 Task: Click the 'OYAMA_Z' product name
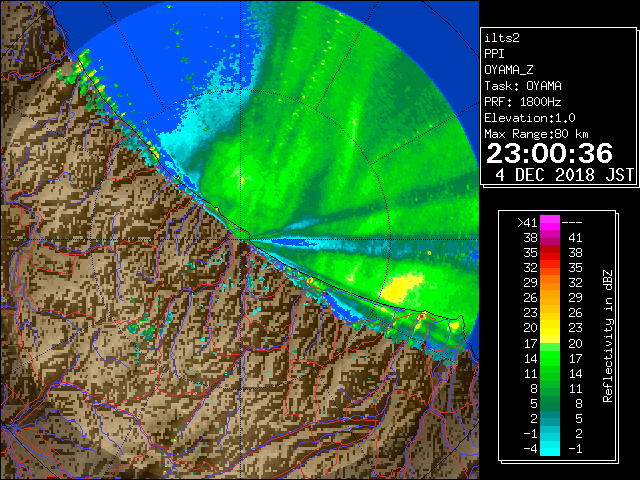(x=509, y=70)
